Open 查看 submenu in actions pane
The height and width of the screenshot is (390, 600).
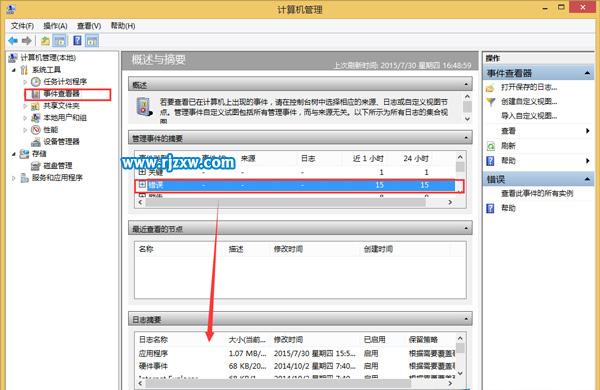click(x=509, y=131)
